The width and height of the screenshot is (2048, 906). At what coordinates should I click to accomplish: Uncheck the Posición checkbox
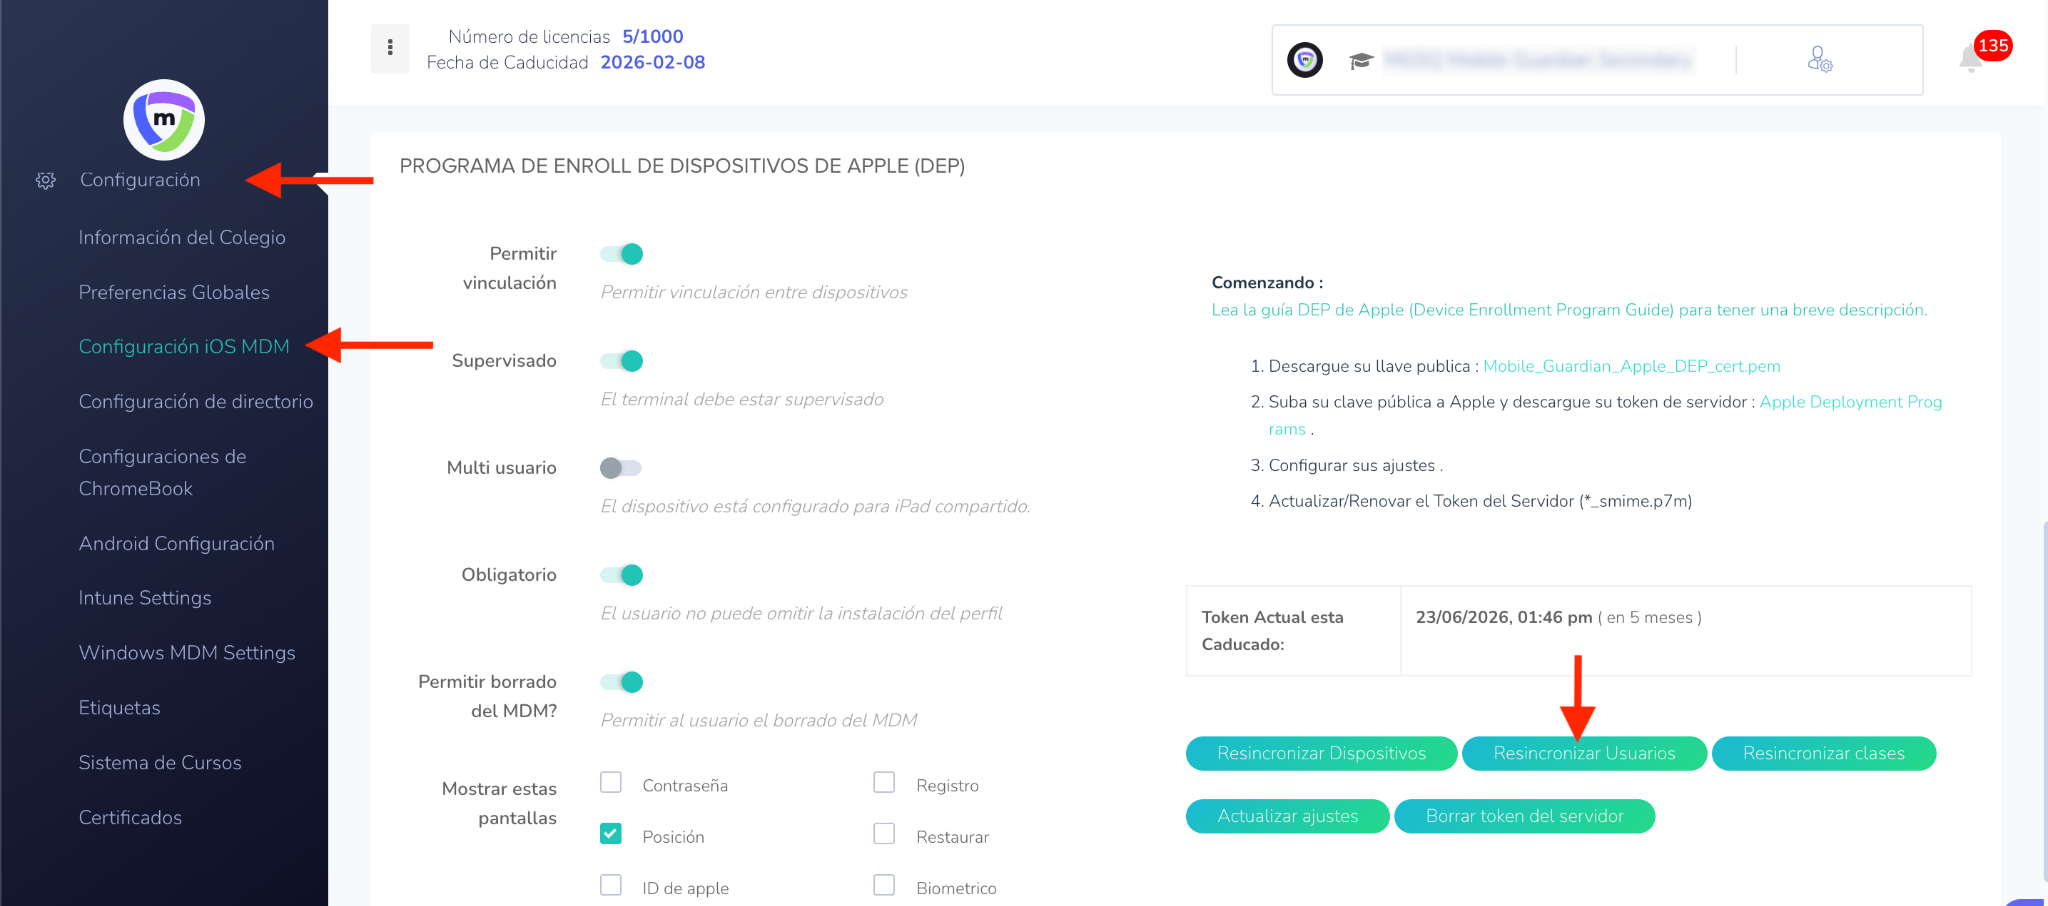click(611, 834)
